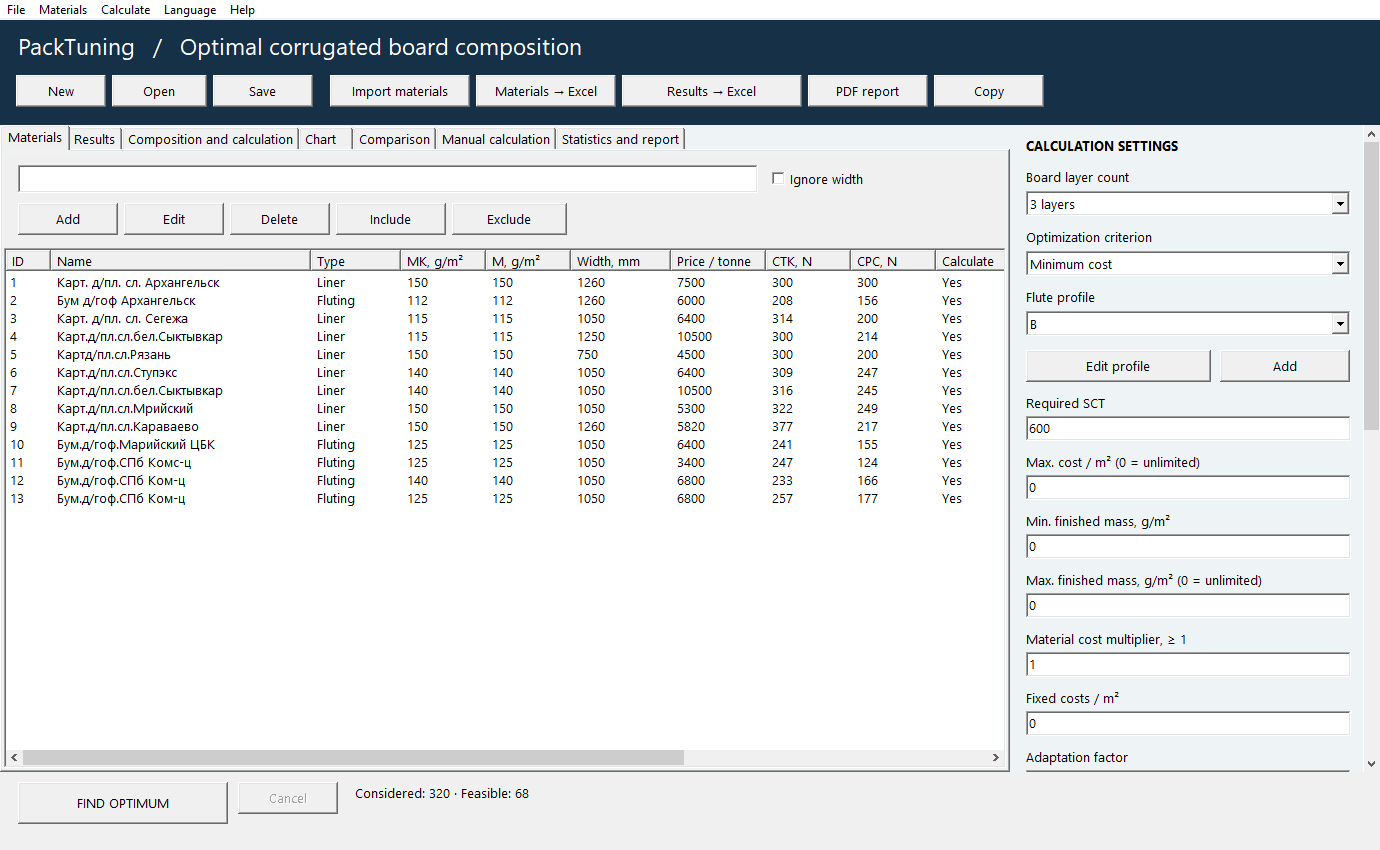Image resolution: width=1380 pixels, height=850 pixels.
Task: Click Add button next to Edit profile
Action: 1285,366
